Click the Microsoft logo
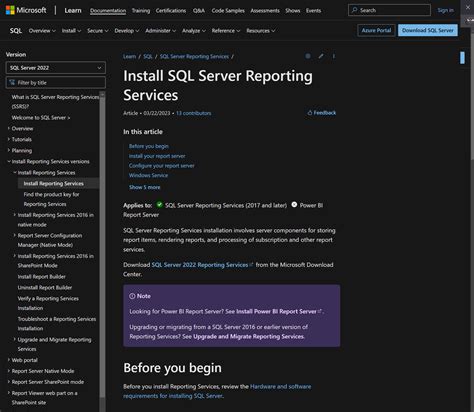Screen dimensions: 474x412 tap(26, 10)
